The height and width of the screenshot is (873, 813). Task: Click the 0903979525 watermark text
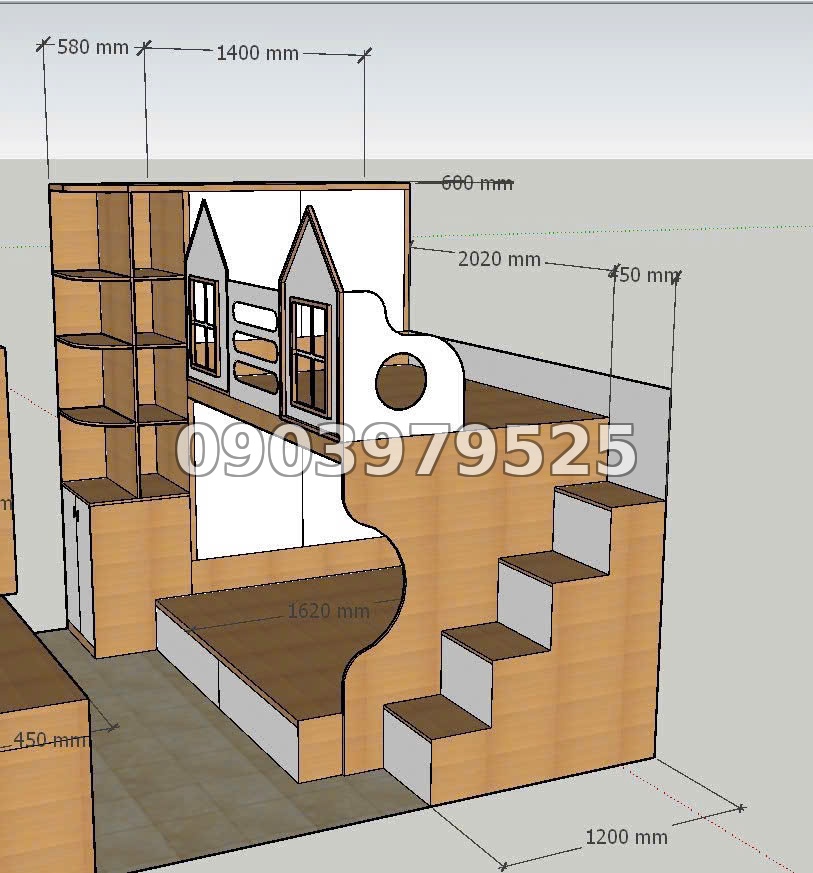406,450
